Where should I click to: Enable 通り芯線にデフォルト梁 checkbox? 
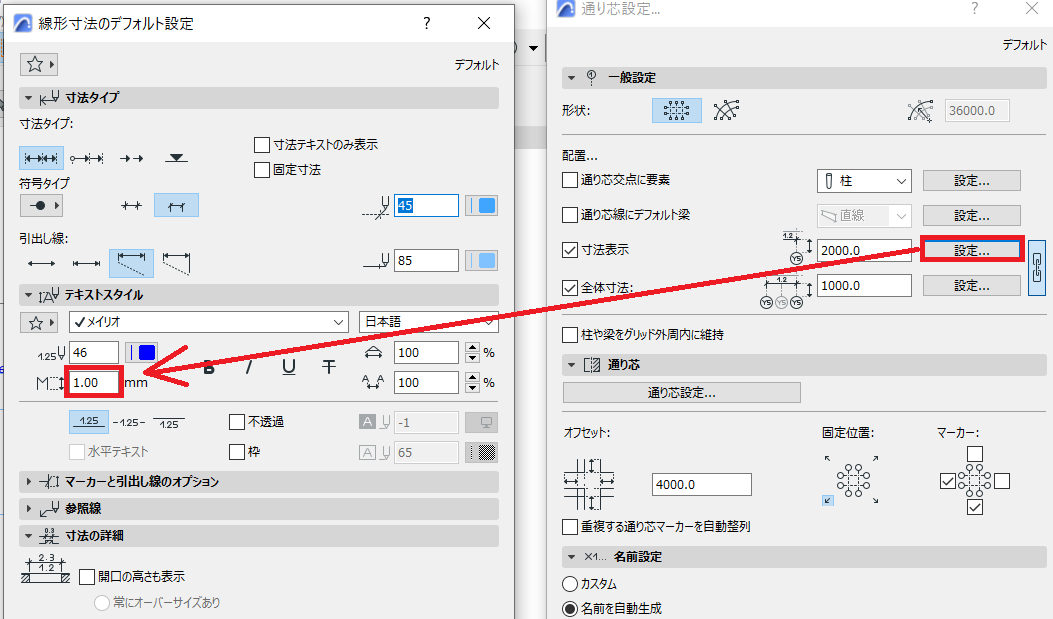tap(570, 215)
